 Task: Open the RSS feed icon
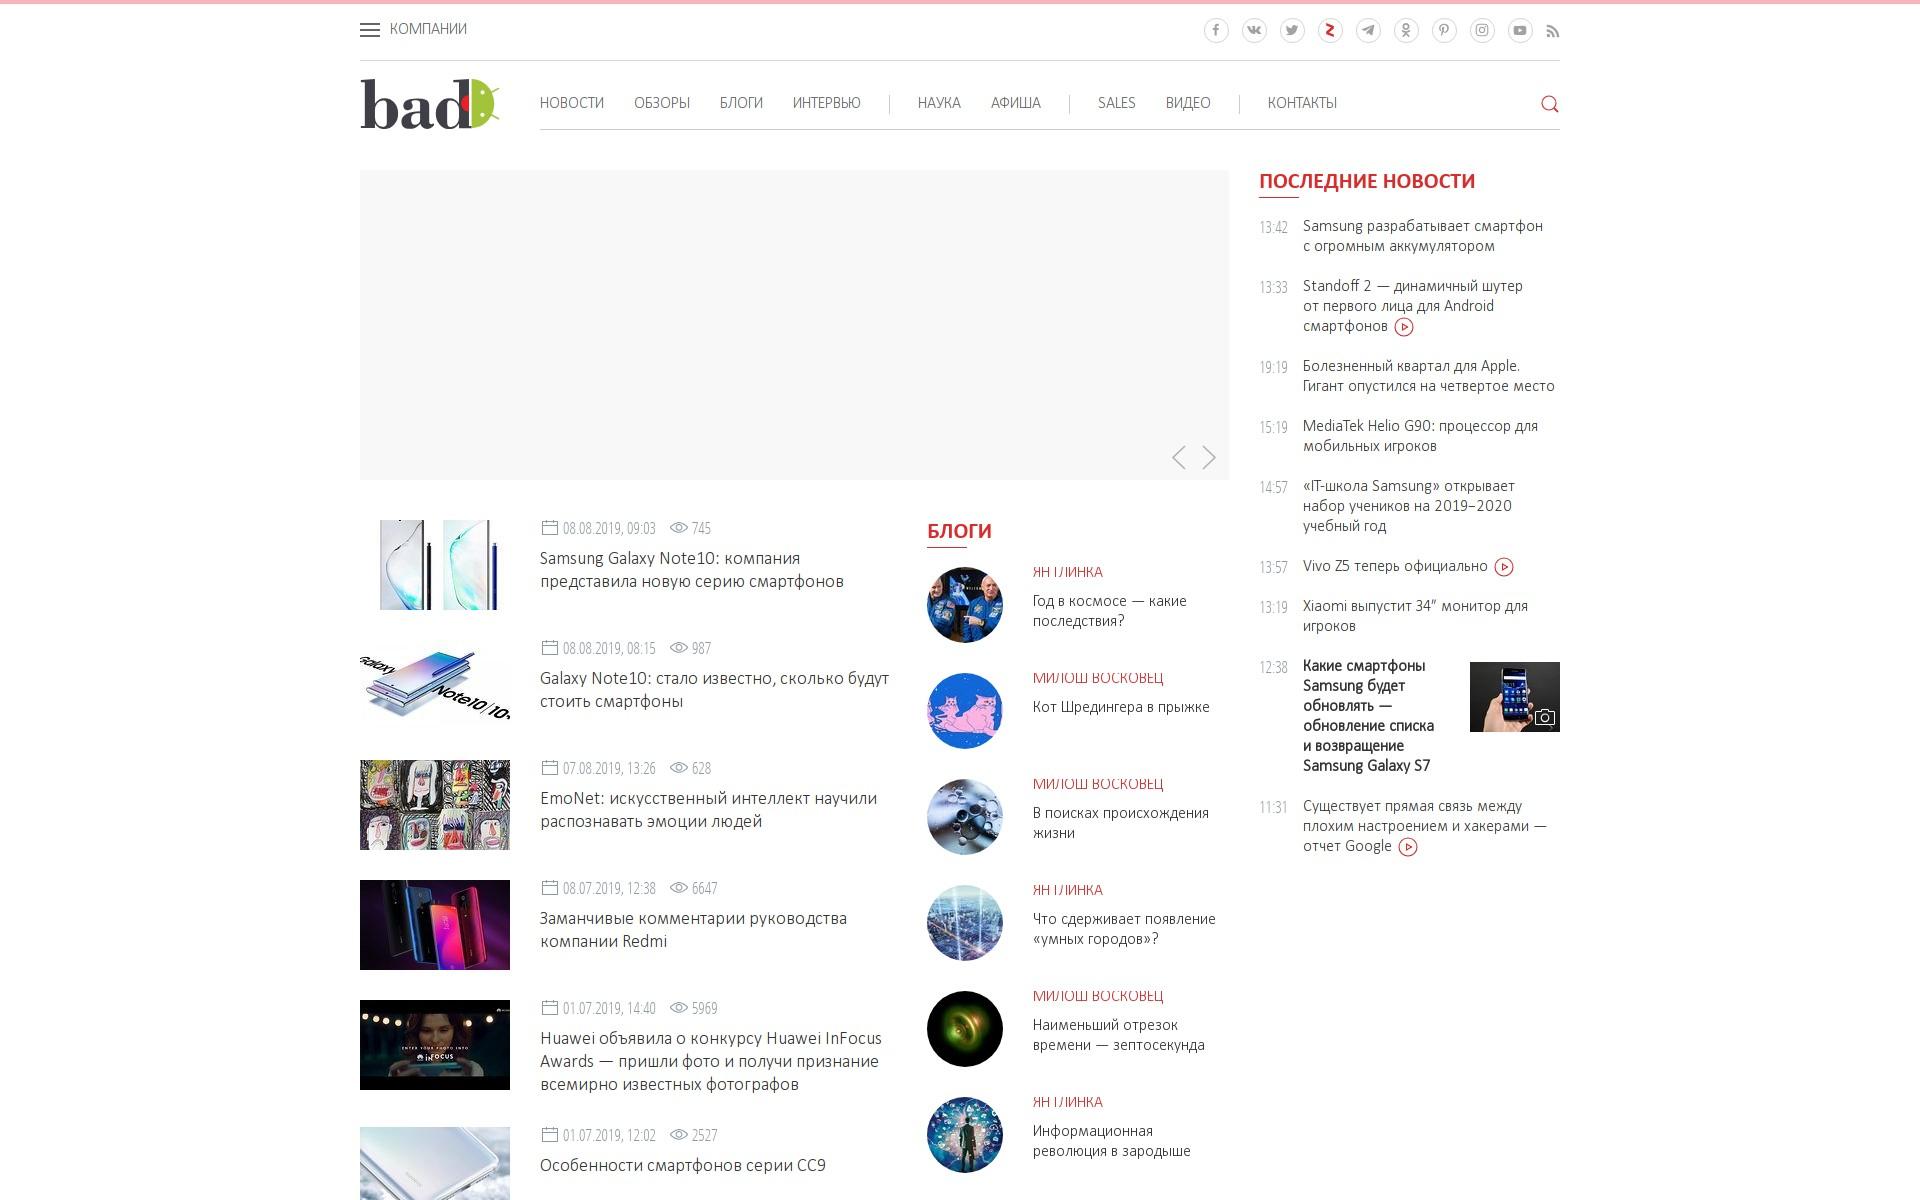point(1553,31)
